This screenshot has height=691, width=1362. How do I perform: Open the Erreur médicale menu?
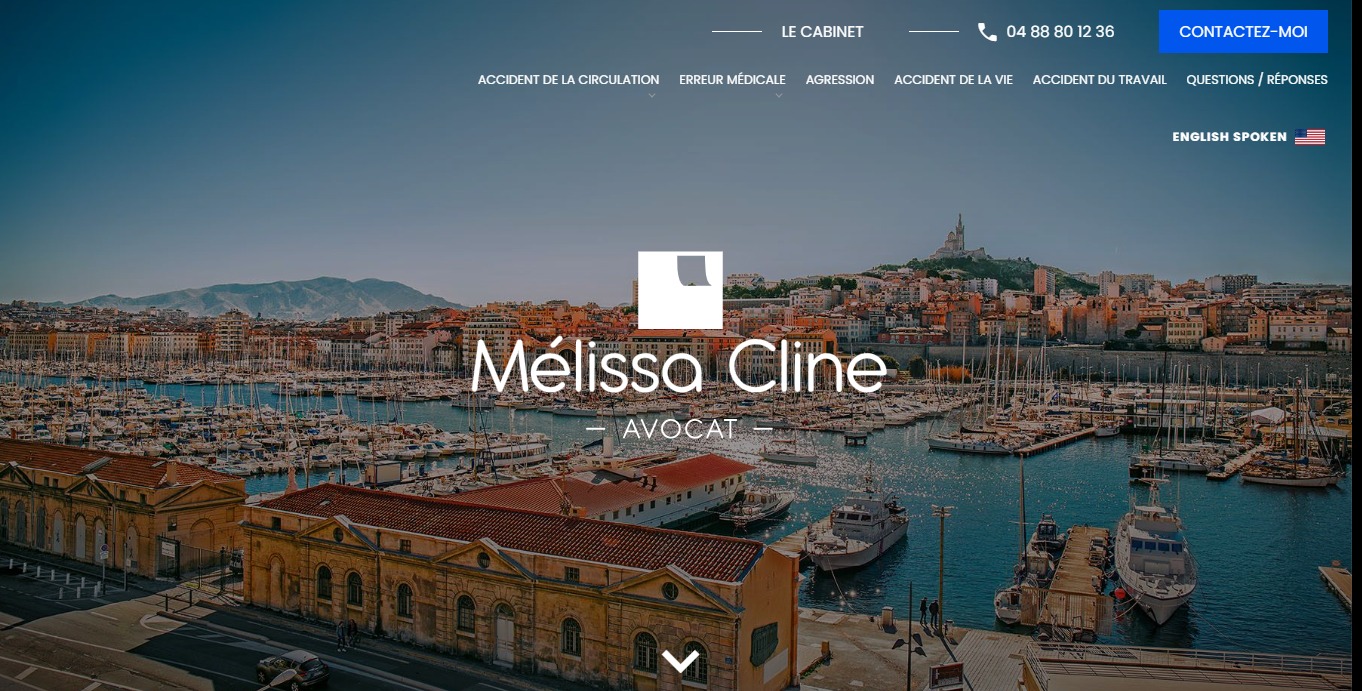732,80
